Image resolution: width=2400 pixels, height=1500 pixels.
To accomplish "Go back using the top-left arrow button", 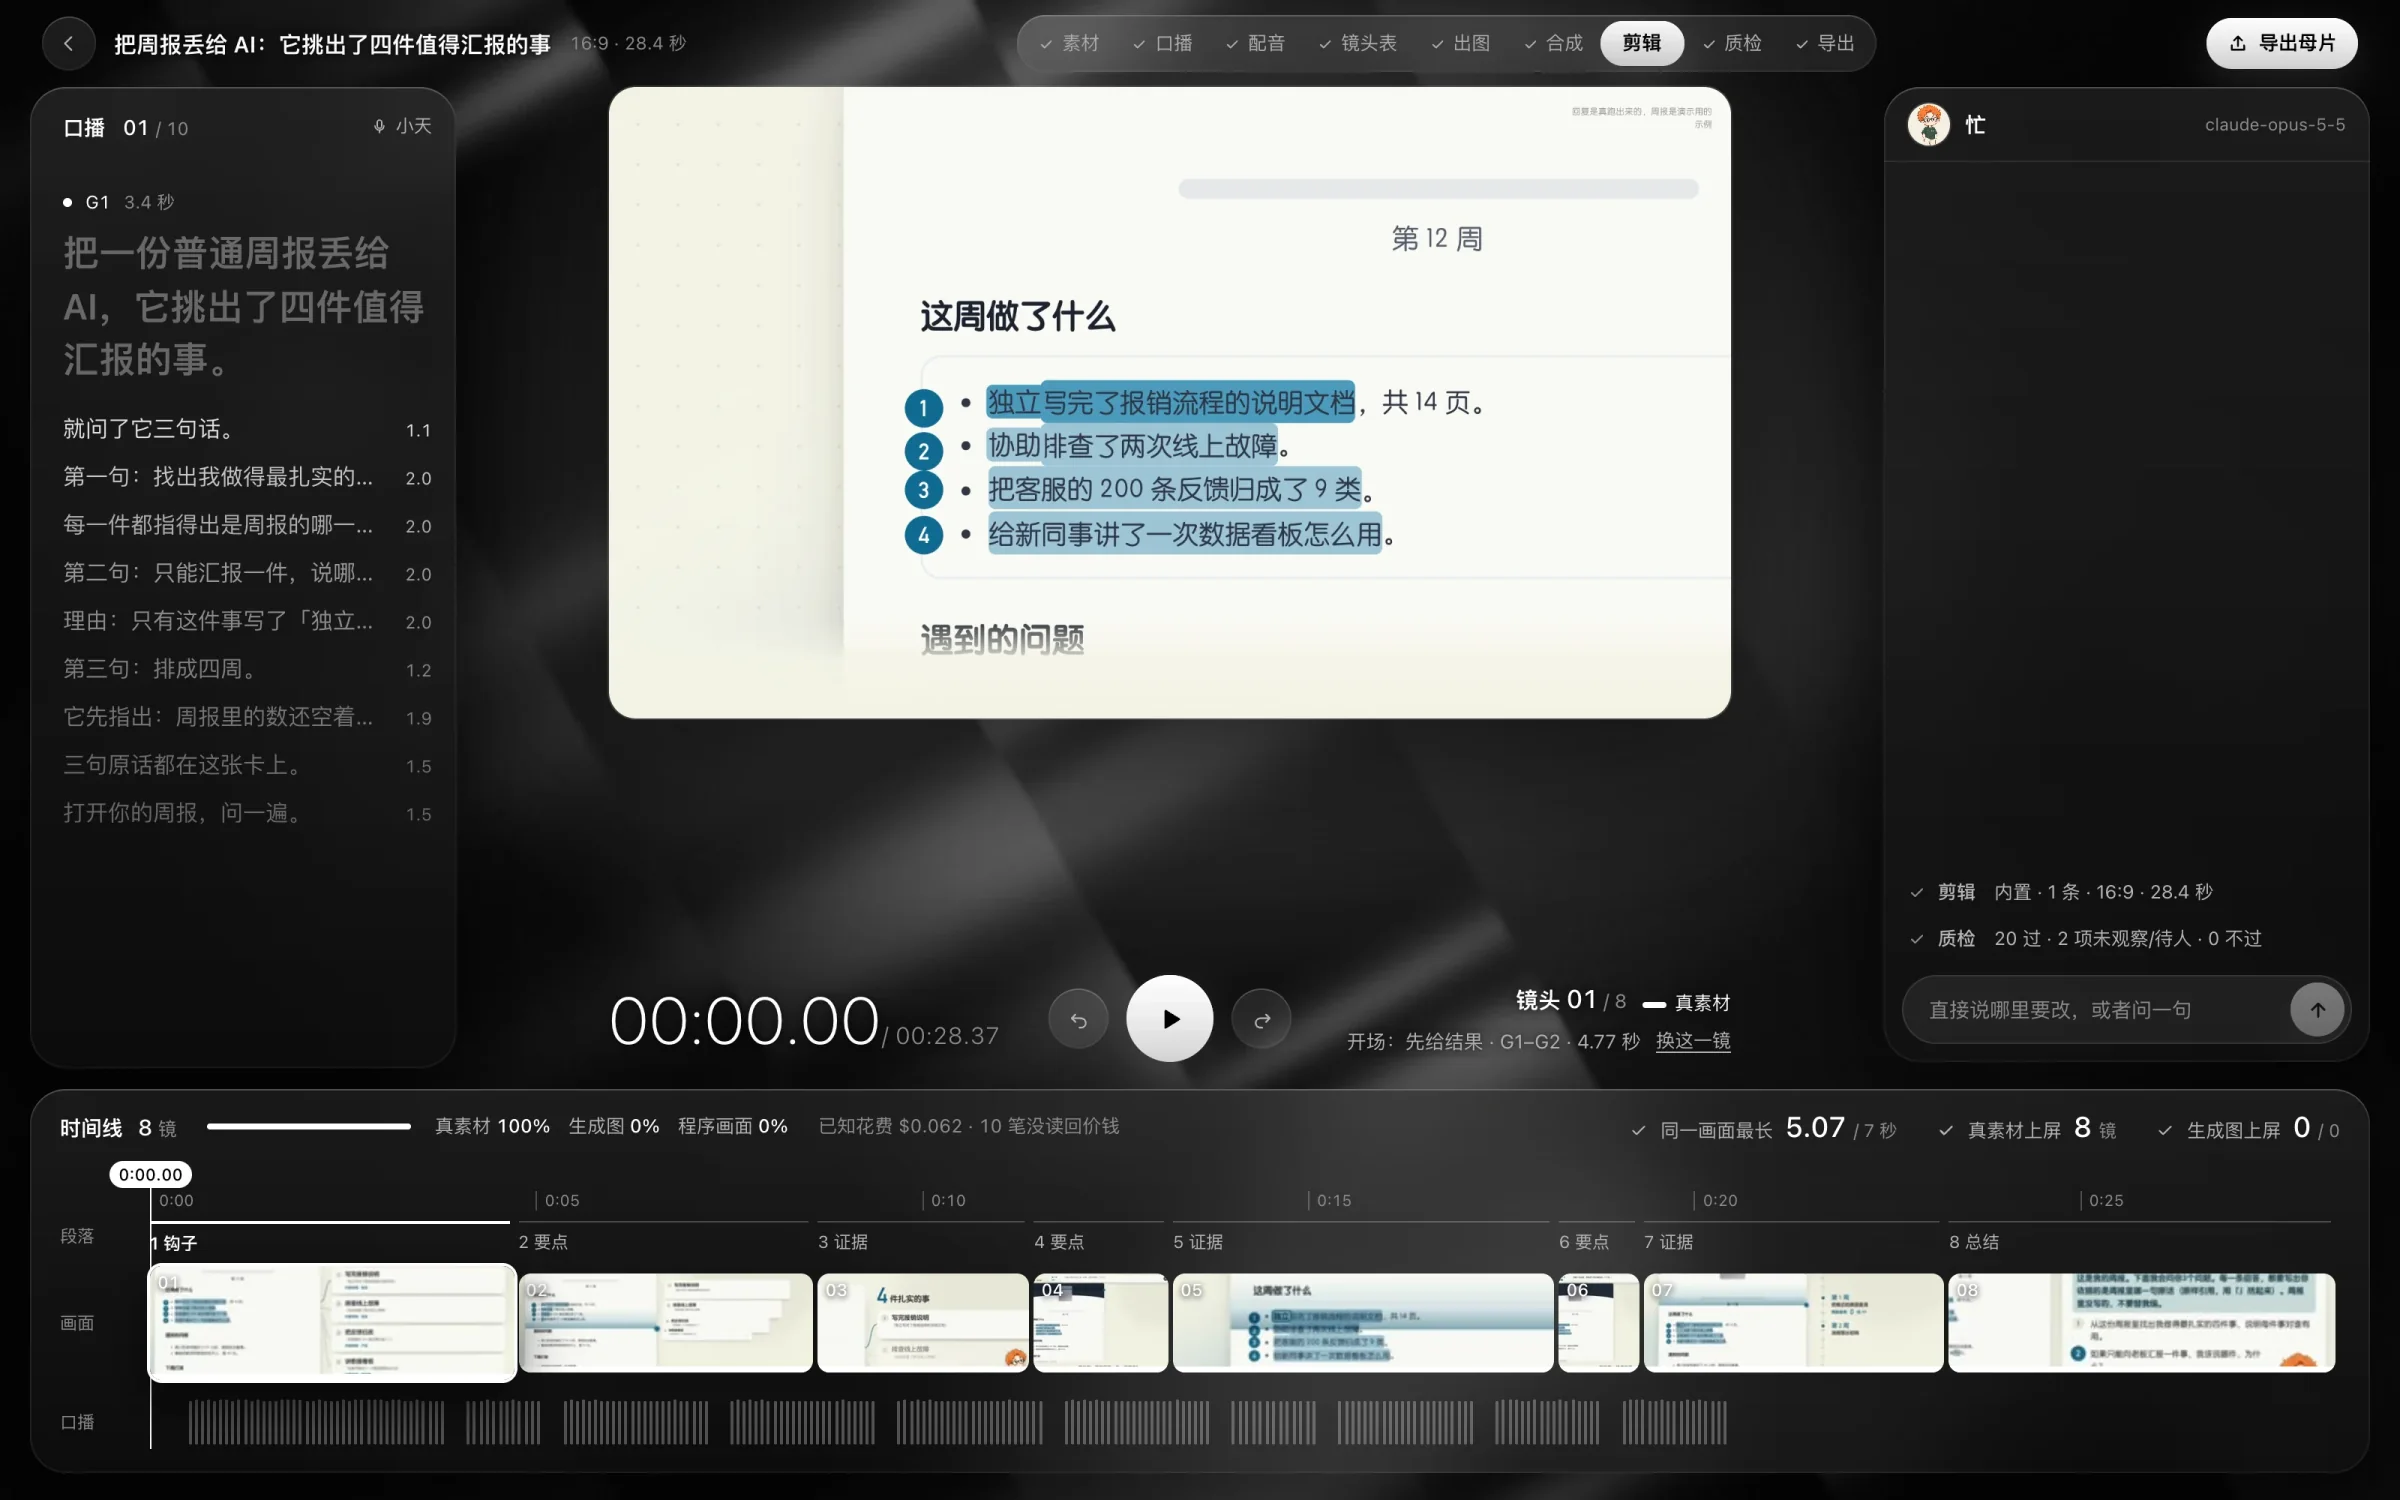I will click(x=68, y=43).
